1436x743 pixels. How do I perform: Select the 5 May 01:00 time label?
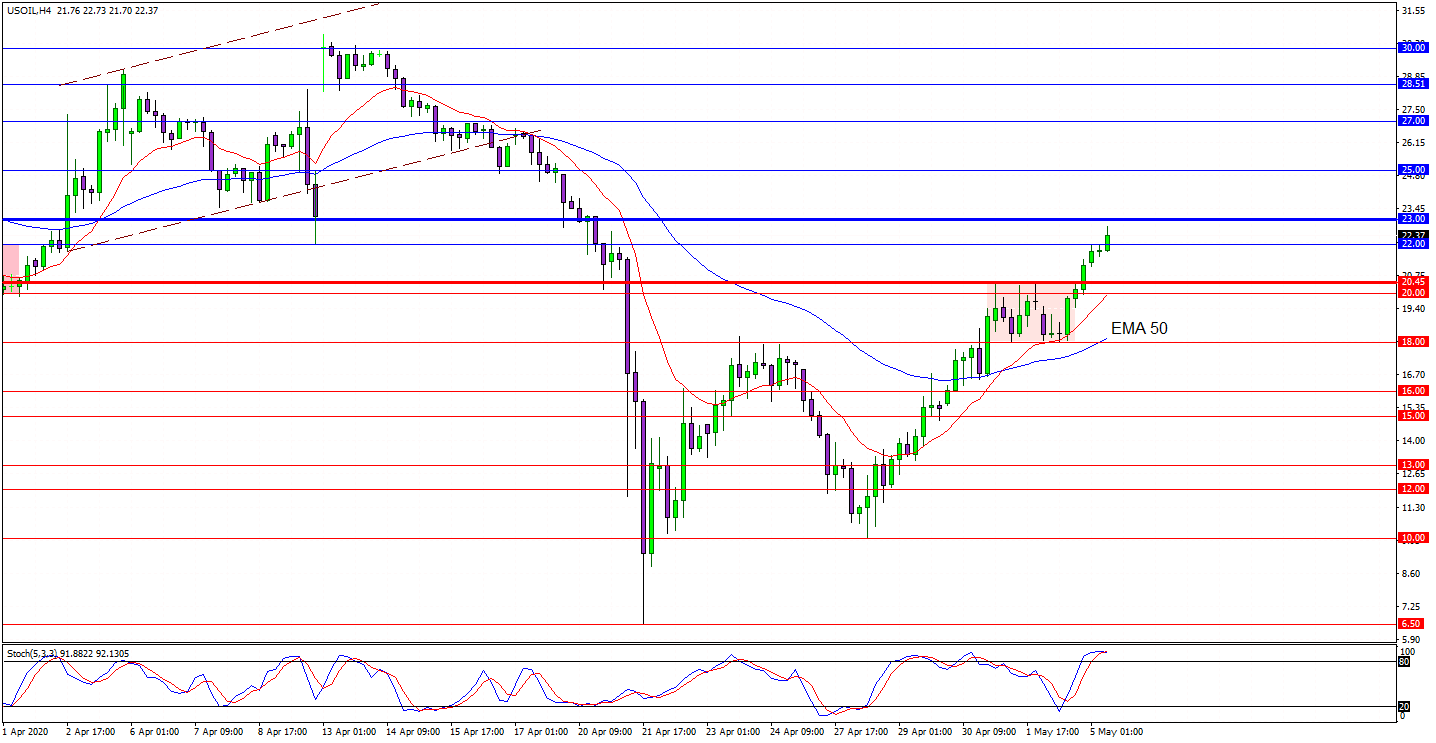[1117, 732]
